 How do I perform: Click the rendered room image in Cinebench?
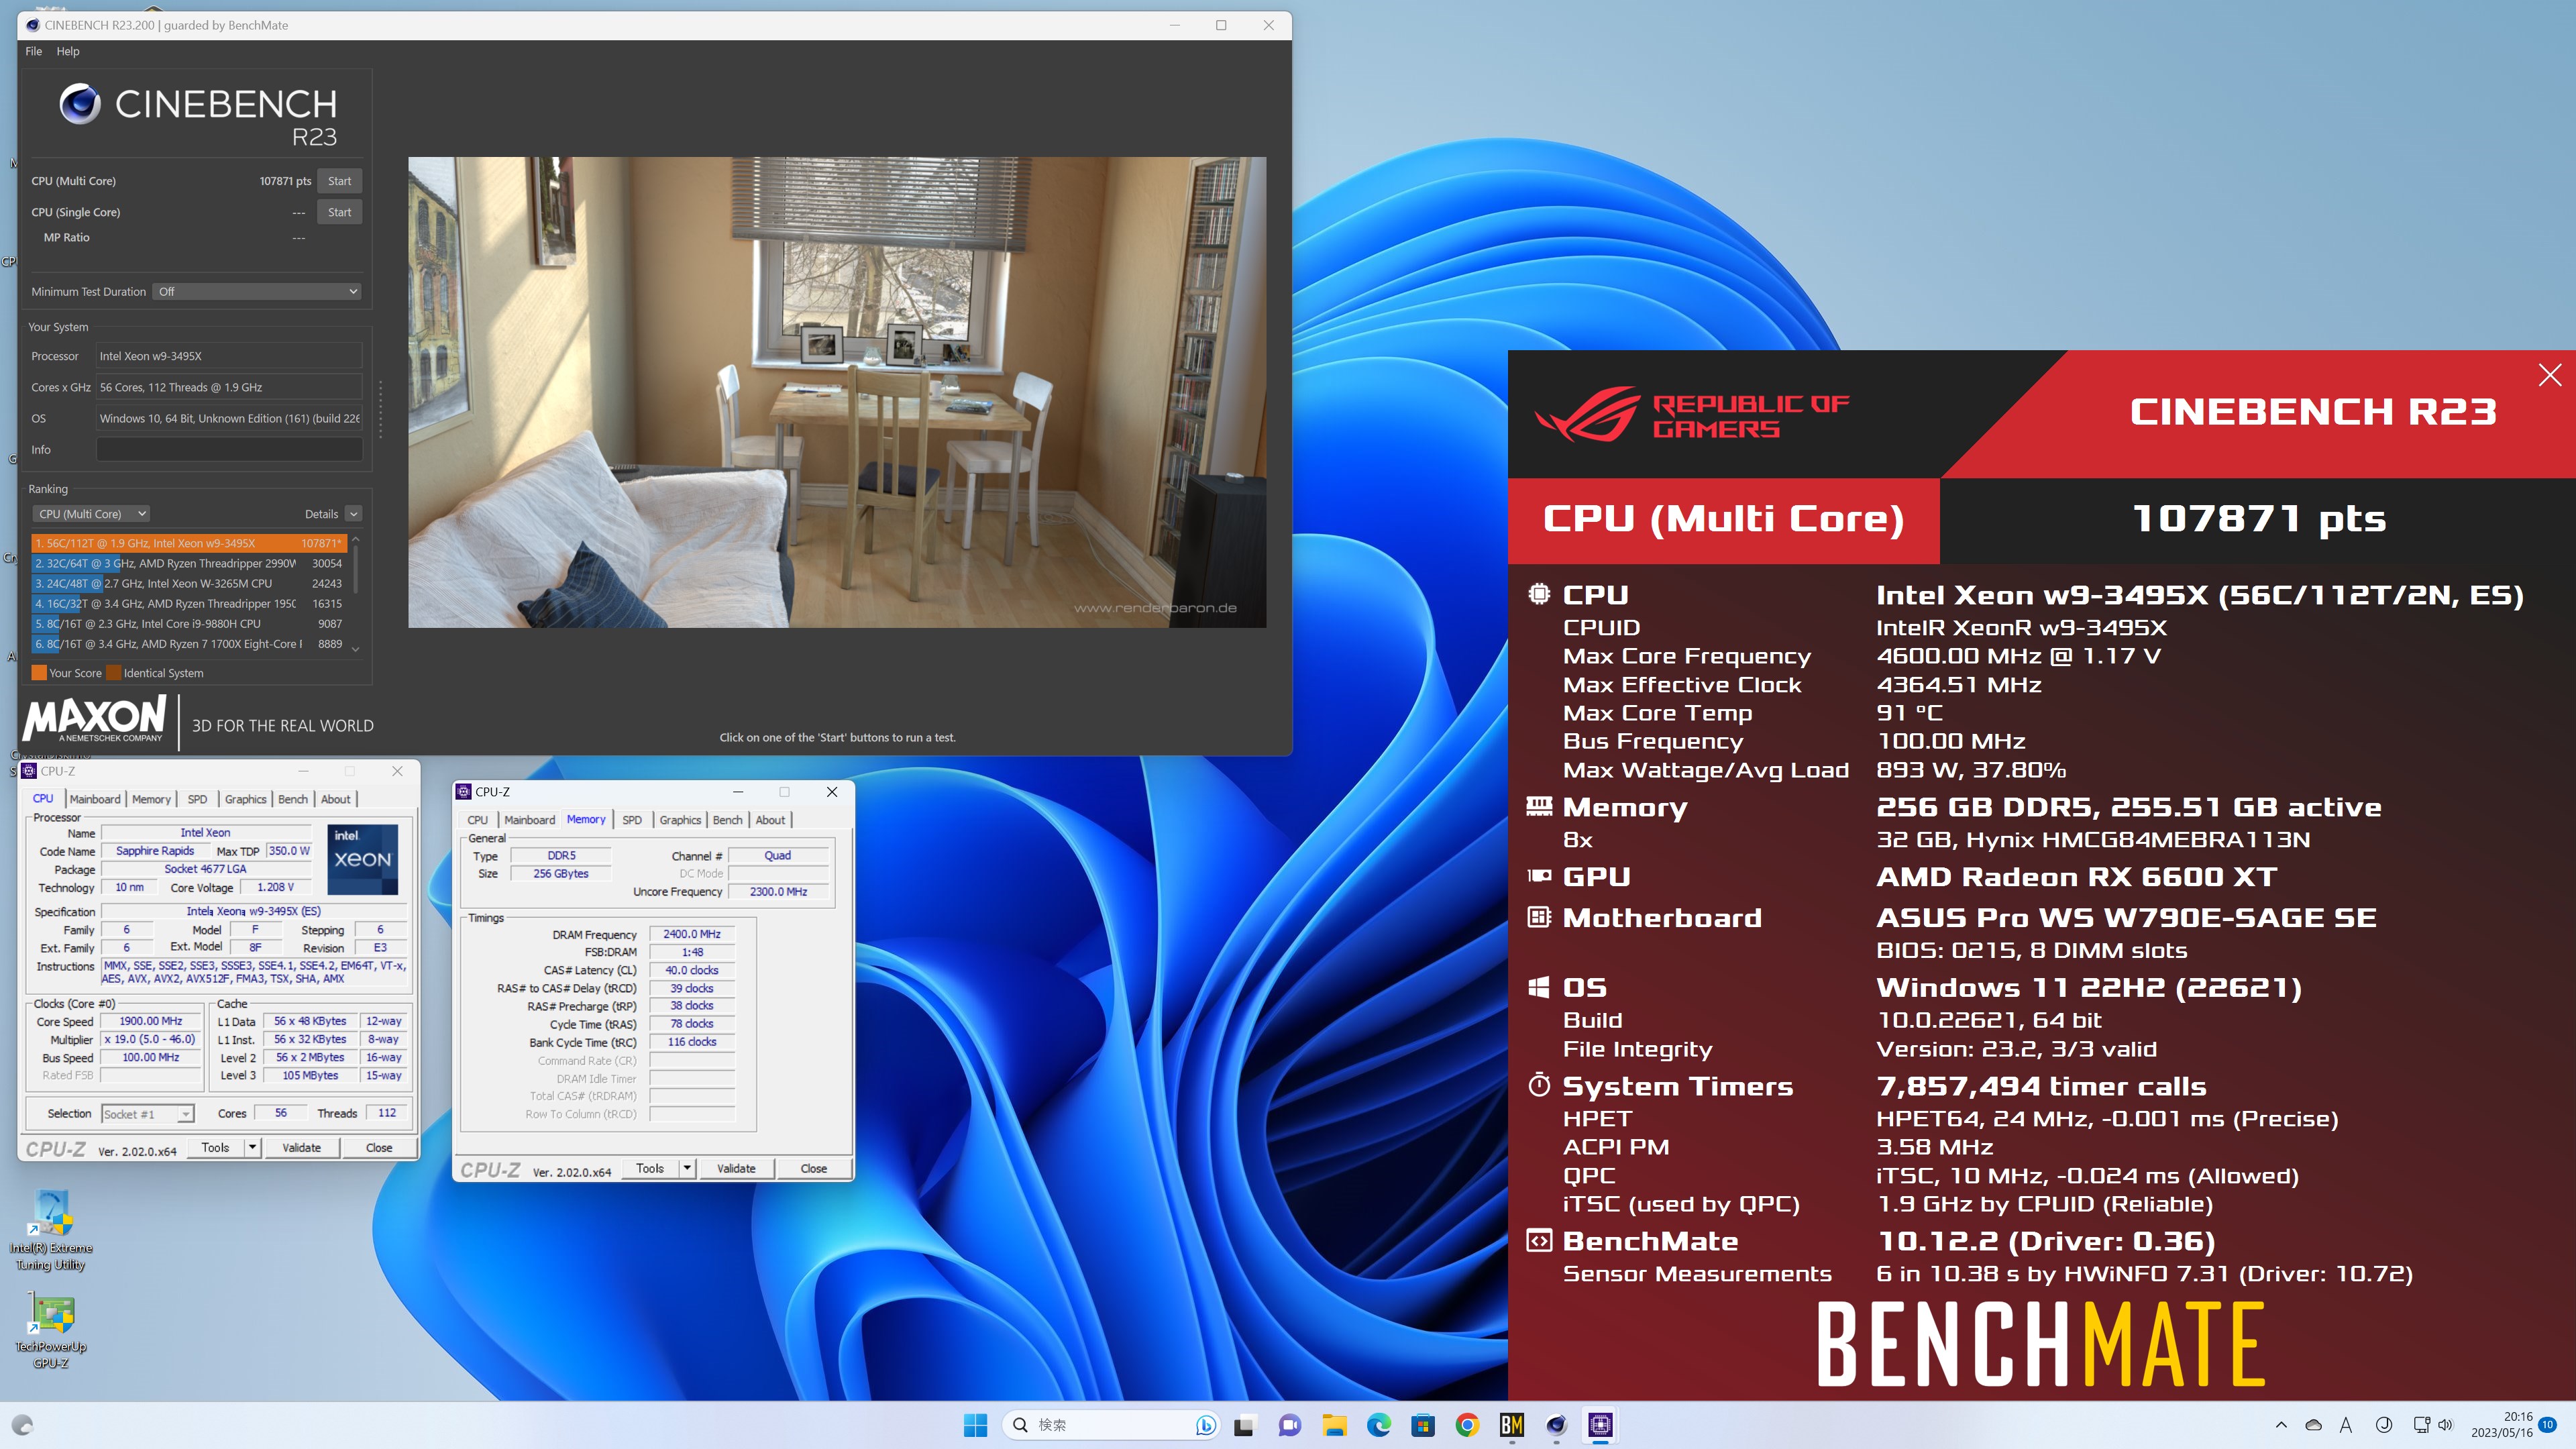pos(837,392)
